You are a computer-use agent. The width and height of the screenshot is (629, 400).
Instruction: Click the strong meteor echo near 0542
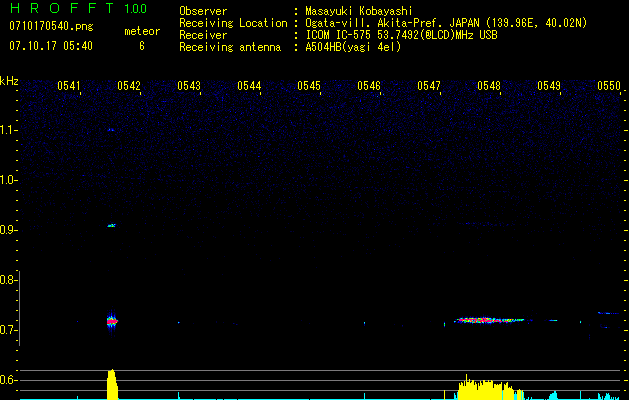[112, 321]
